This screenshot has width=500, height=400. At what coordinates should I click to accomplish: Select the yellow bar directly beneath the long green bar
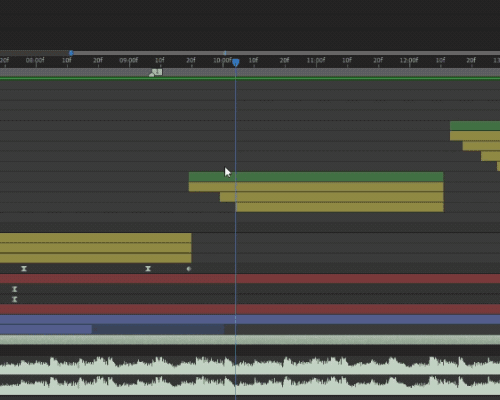coord(316,187)
